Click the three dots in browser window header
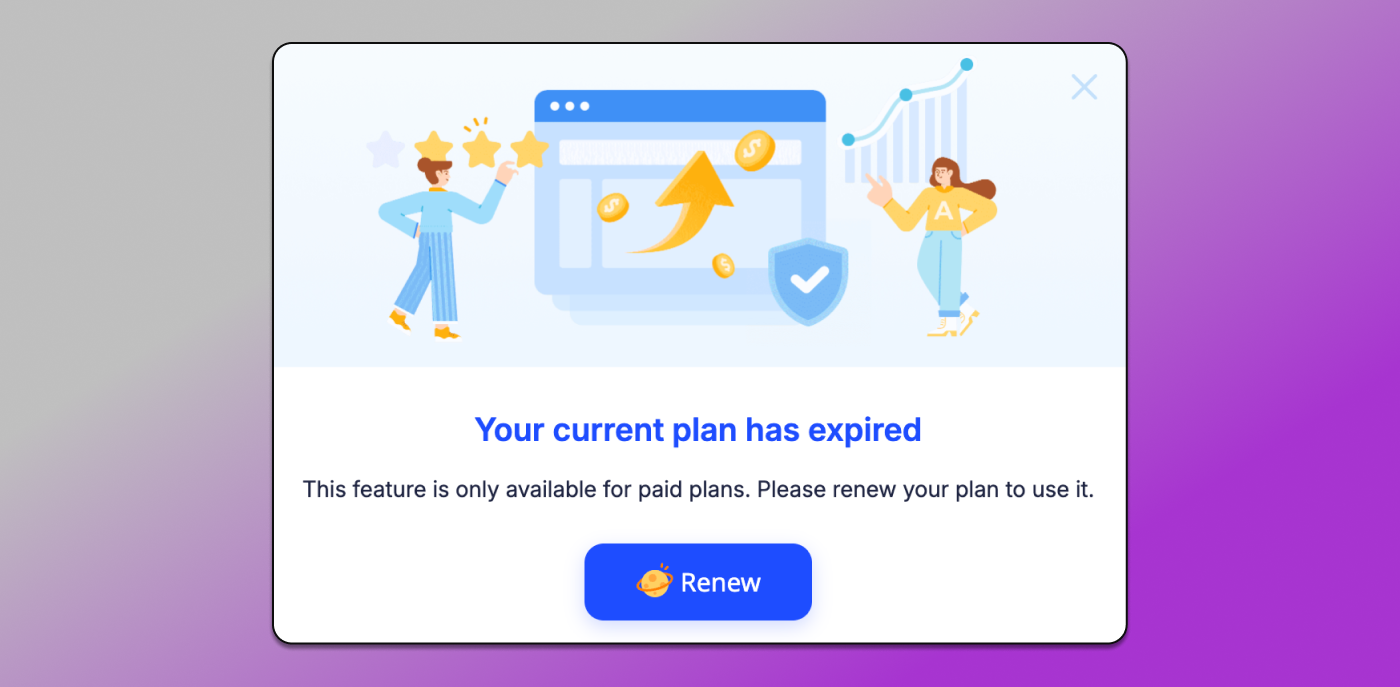 (570, 106)
